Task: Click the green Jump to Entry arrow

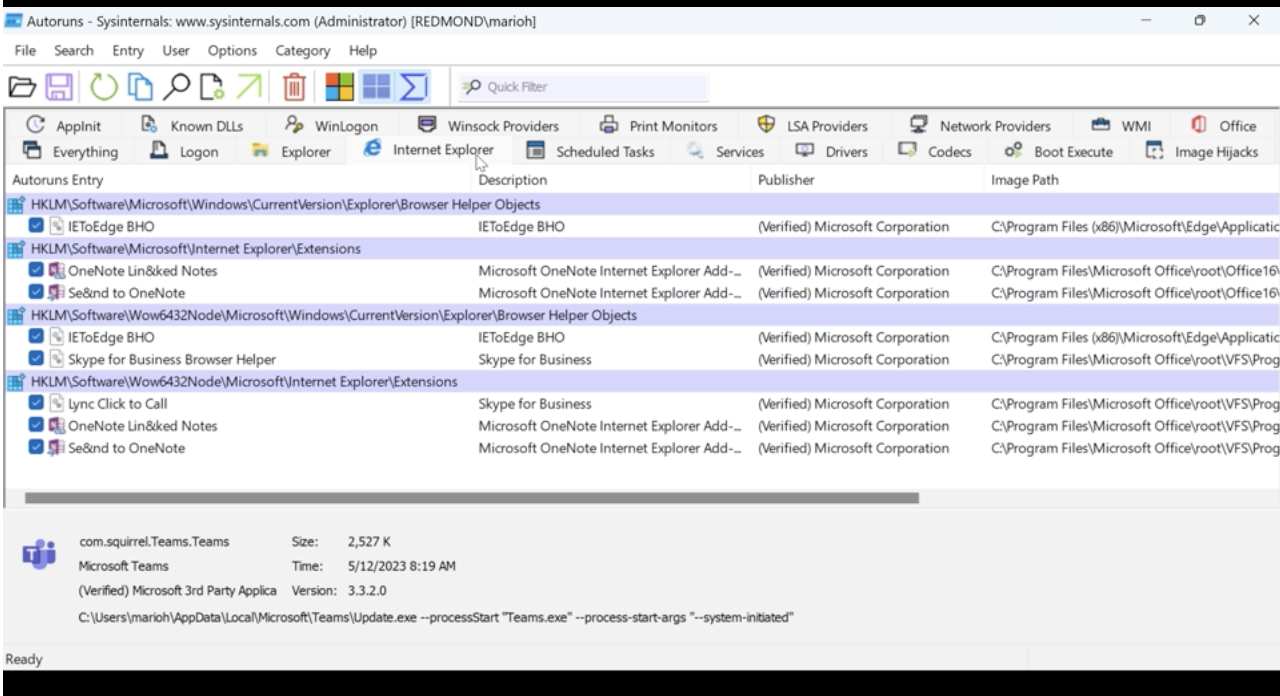Action: [248, 87]
